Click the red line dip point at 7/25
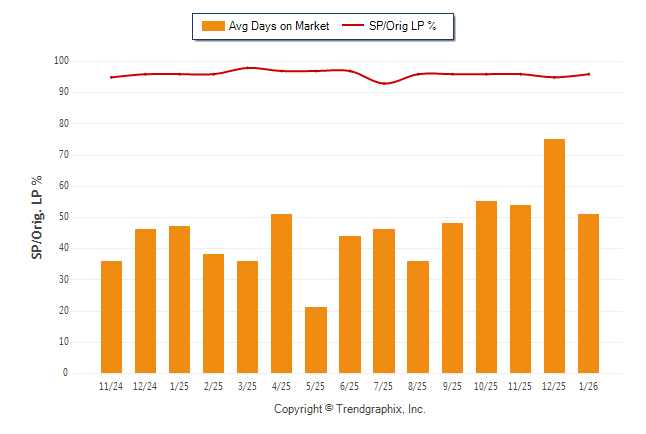 (384, 83)
